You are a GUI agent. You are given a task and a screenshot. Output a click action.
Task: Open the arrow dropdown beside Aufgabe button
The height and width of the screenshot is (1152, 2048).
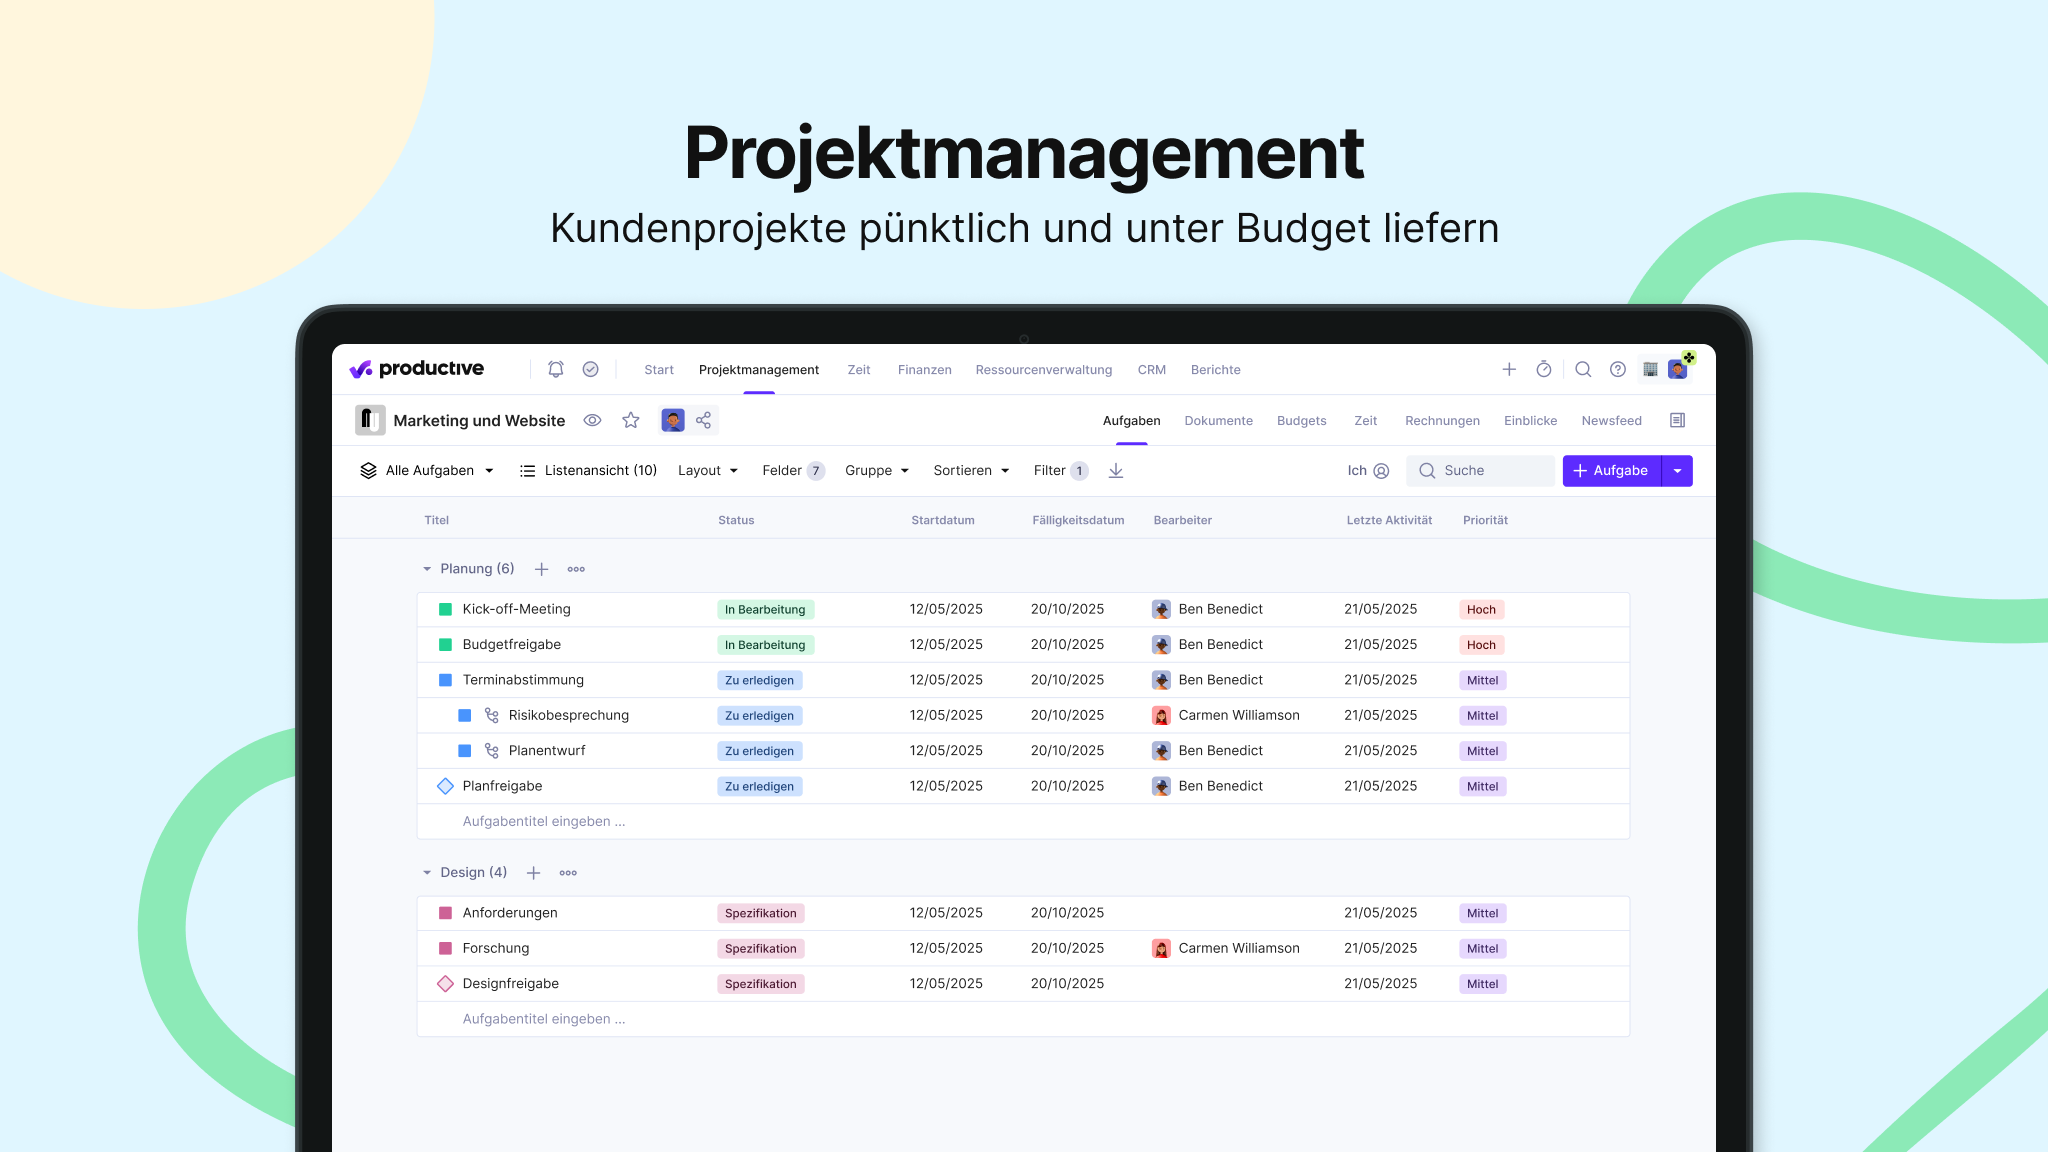coord(1678,470)
